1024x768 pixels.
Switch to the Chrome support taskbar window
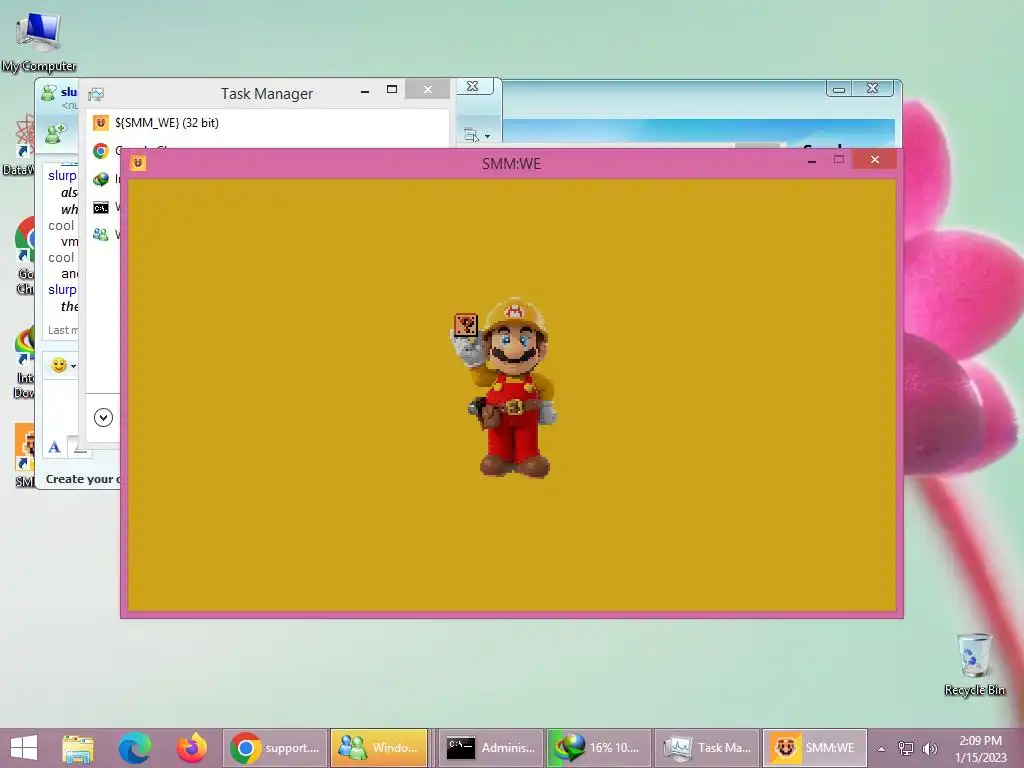click(x=275, y=748)
